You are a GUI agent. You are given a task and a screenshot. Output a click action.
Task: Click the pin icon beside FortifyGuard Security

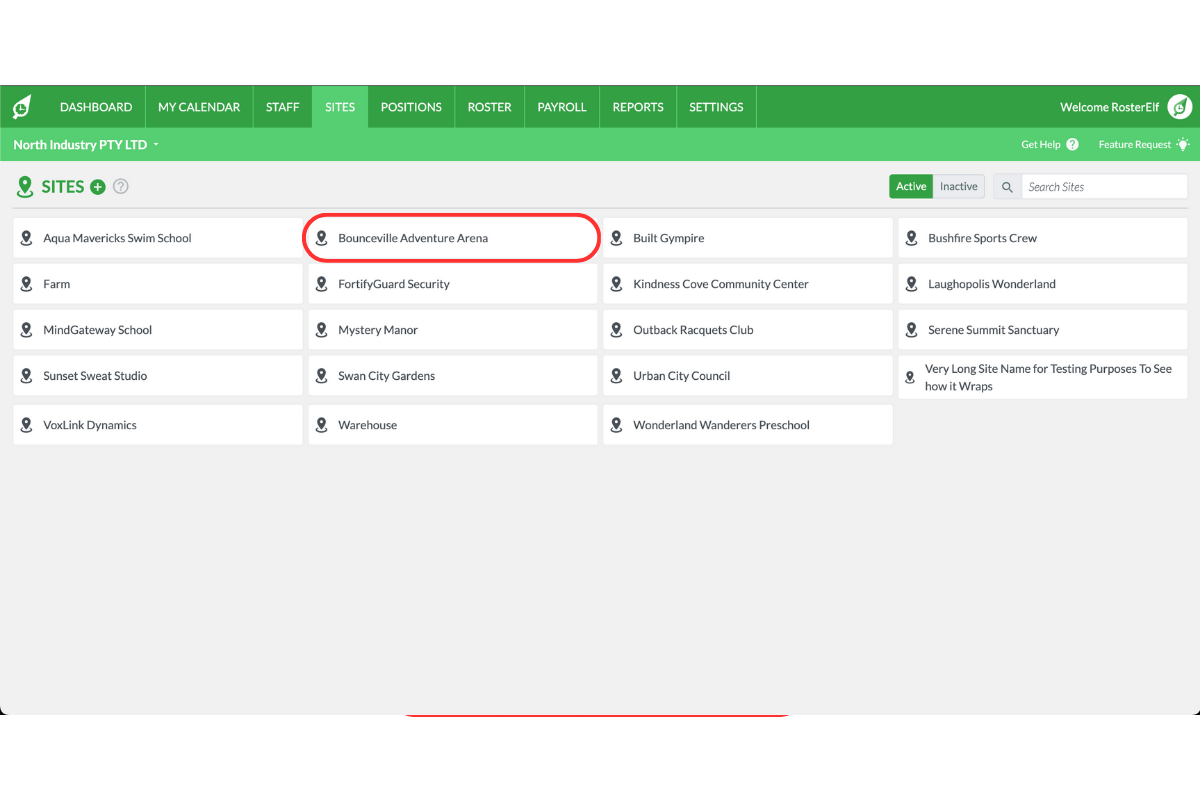click(321, 284)
